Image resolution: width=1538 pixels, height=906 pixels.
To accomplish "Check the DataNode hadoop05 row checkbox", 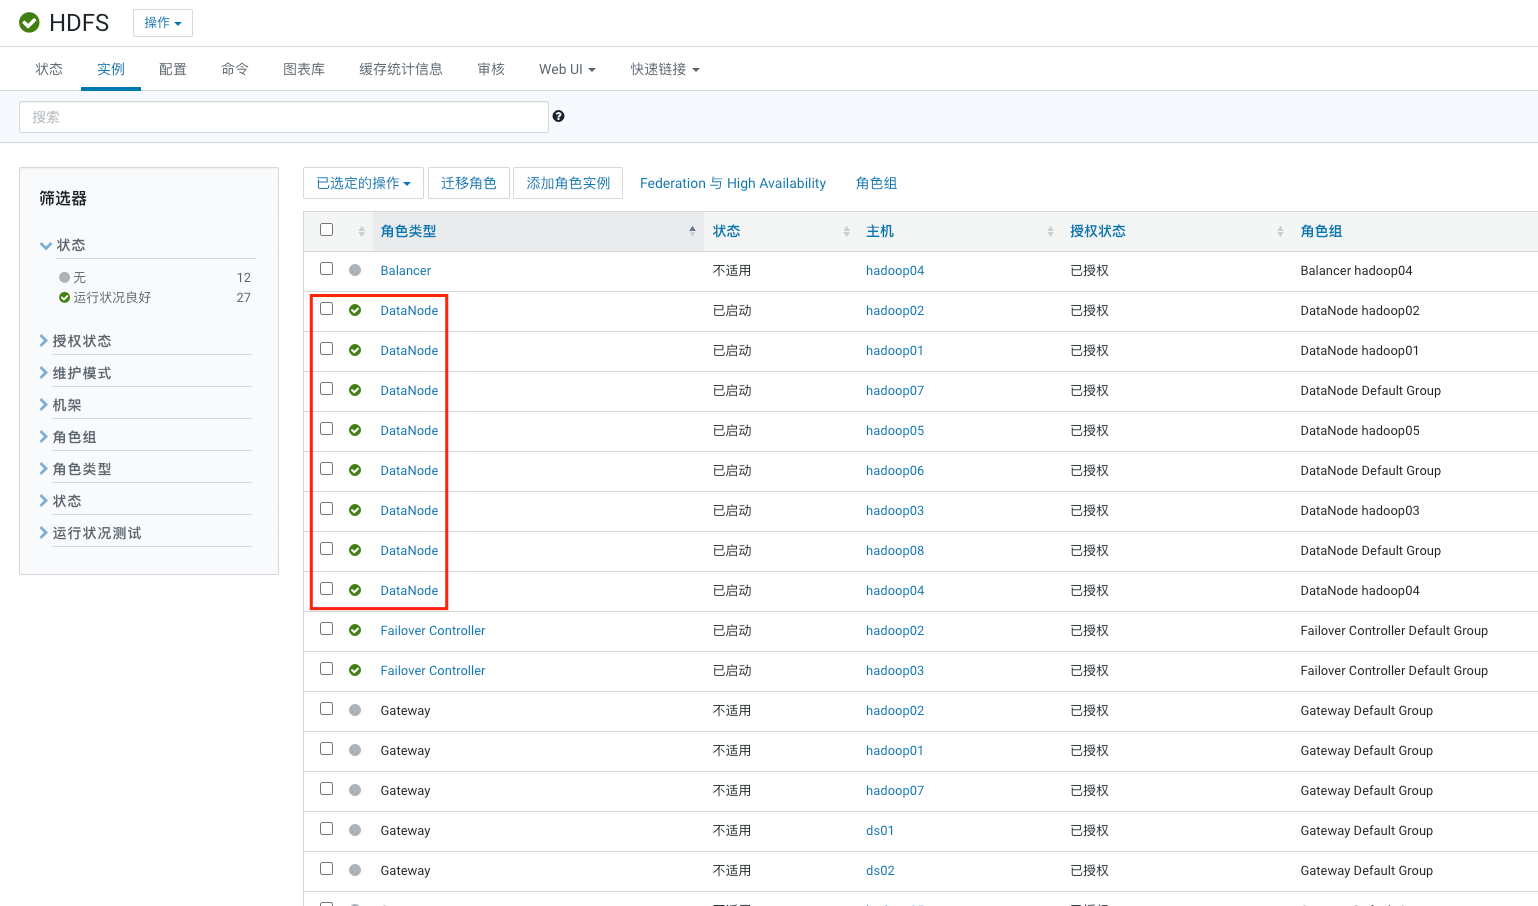I will (x=326, y=428).
